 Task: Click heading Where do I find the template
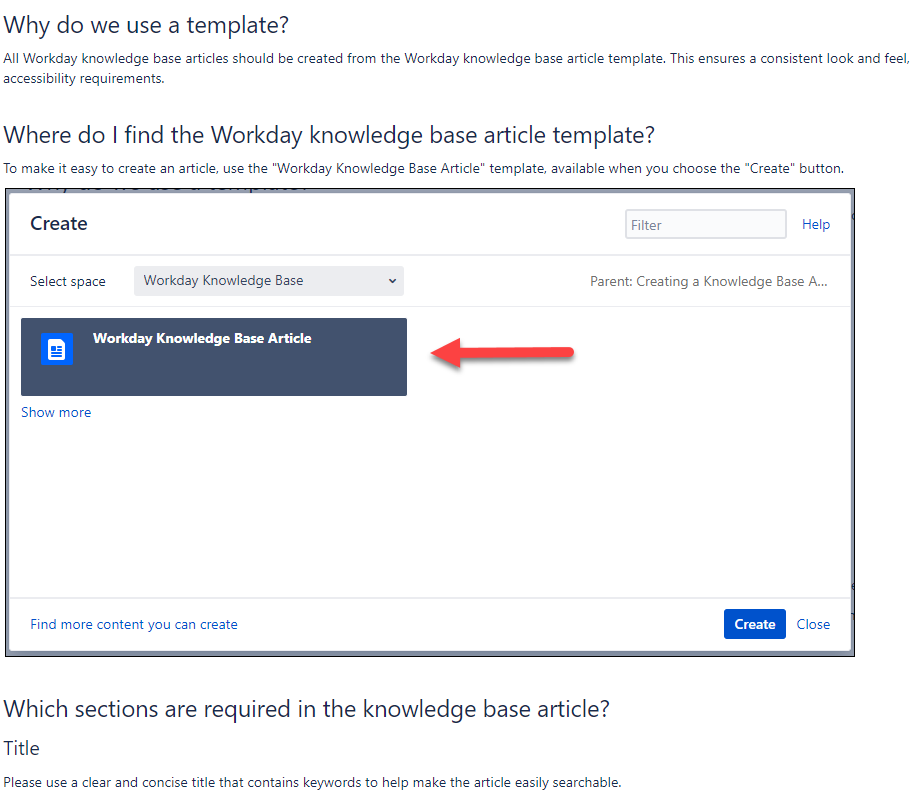click(x=329, y=135)
